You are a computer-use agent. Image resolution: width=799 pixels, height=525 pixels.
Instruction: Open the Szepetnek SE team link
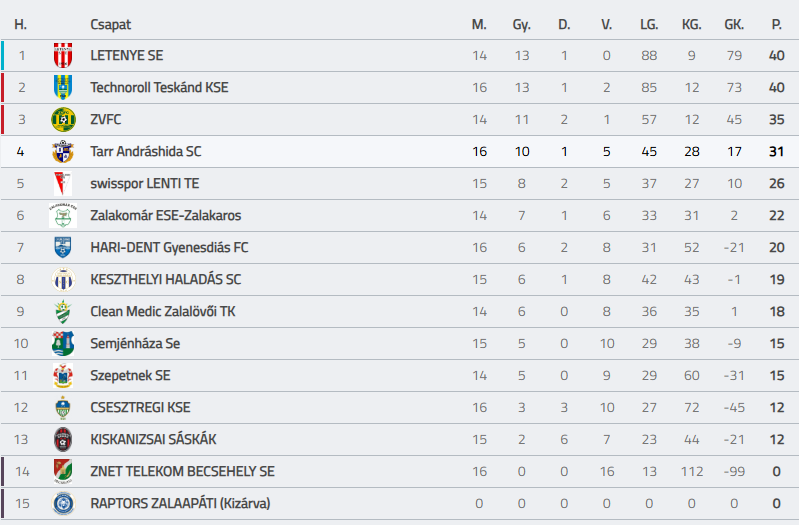[130, 376]
